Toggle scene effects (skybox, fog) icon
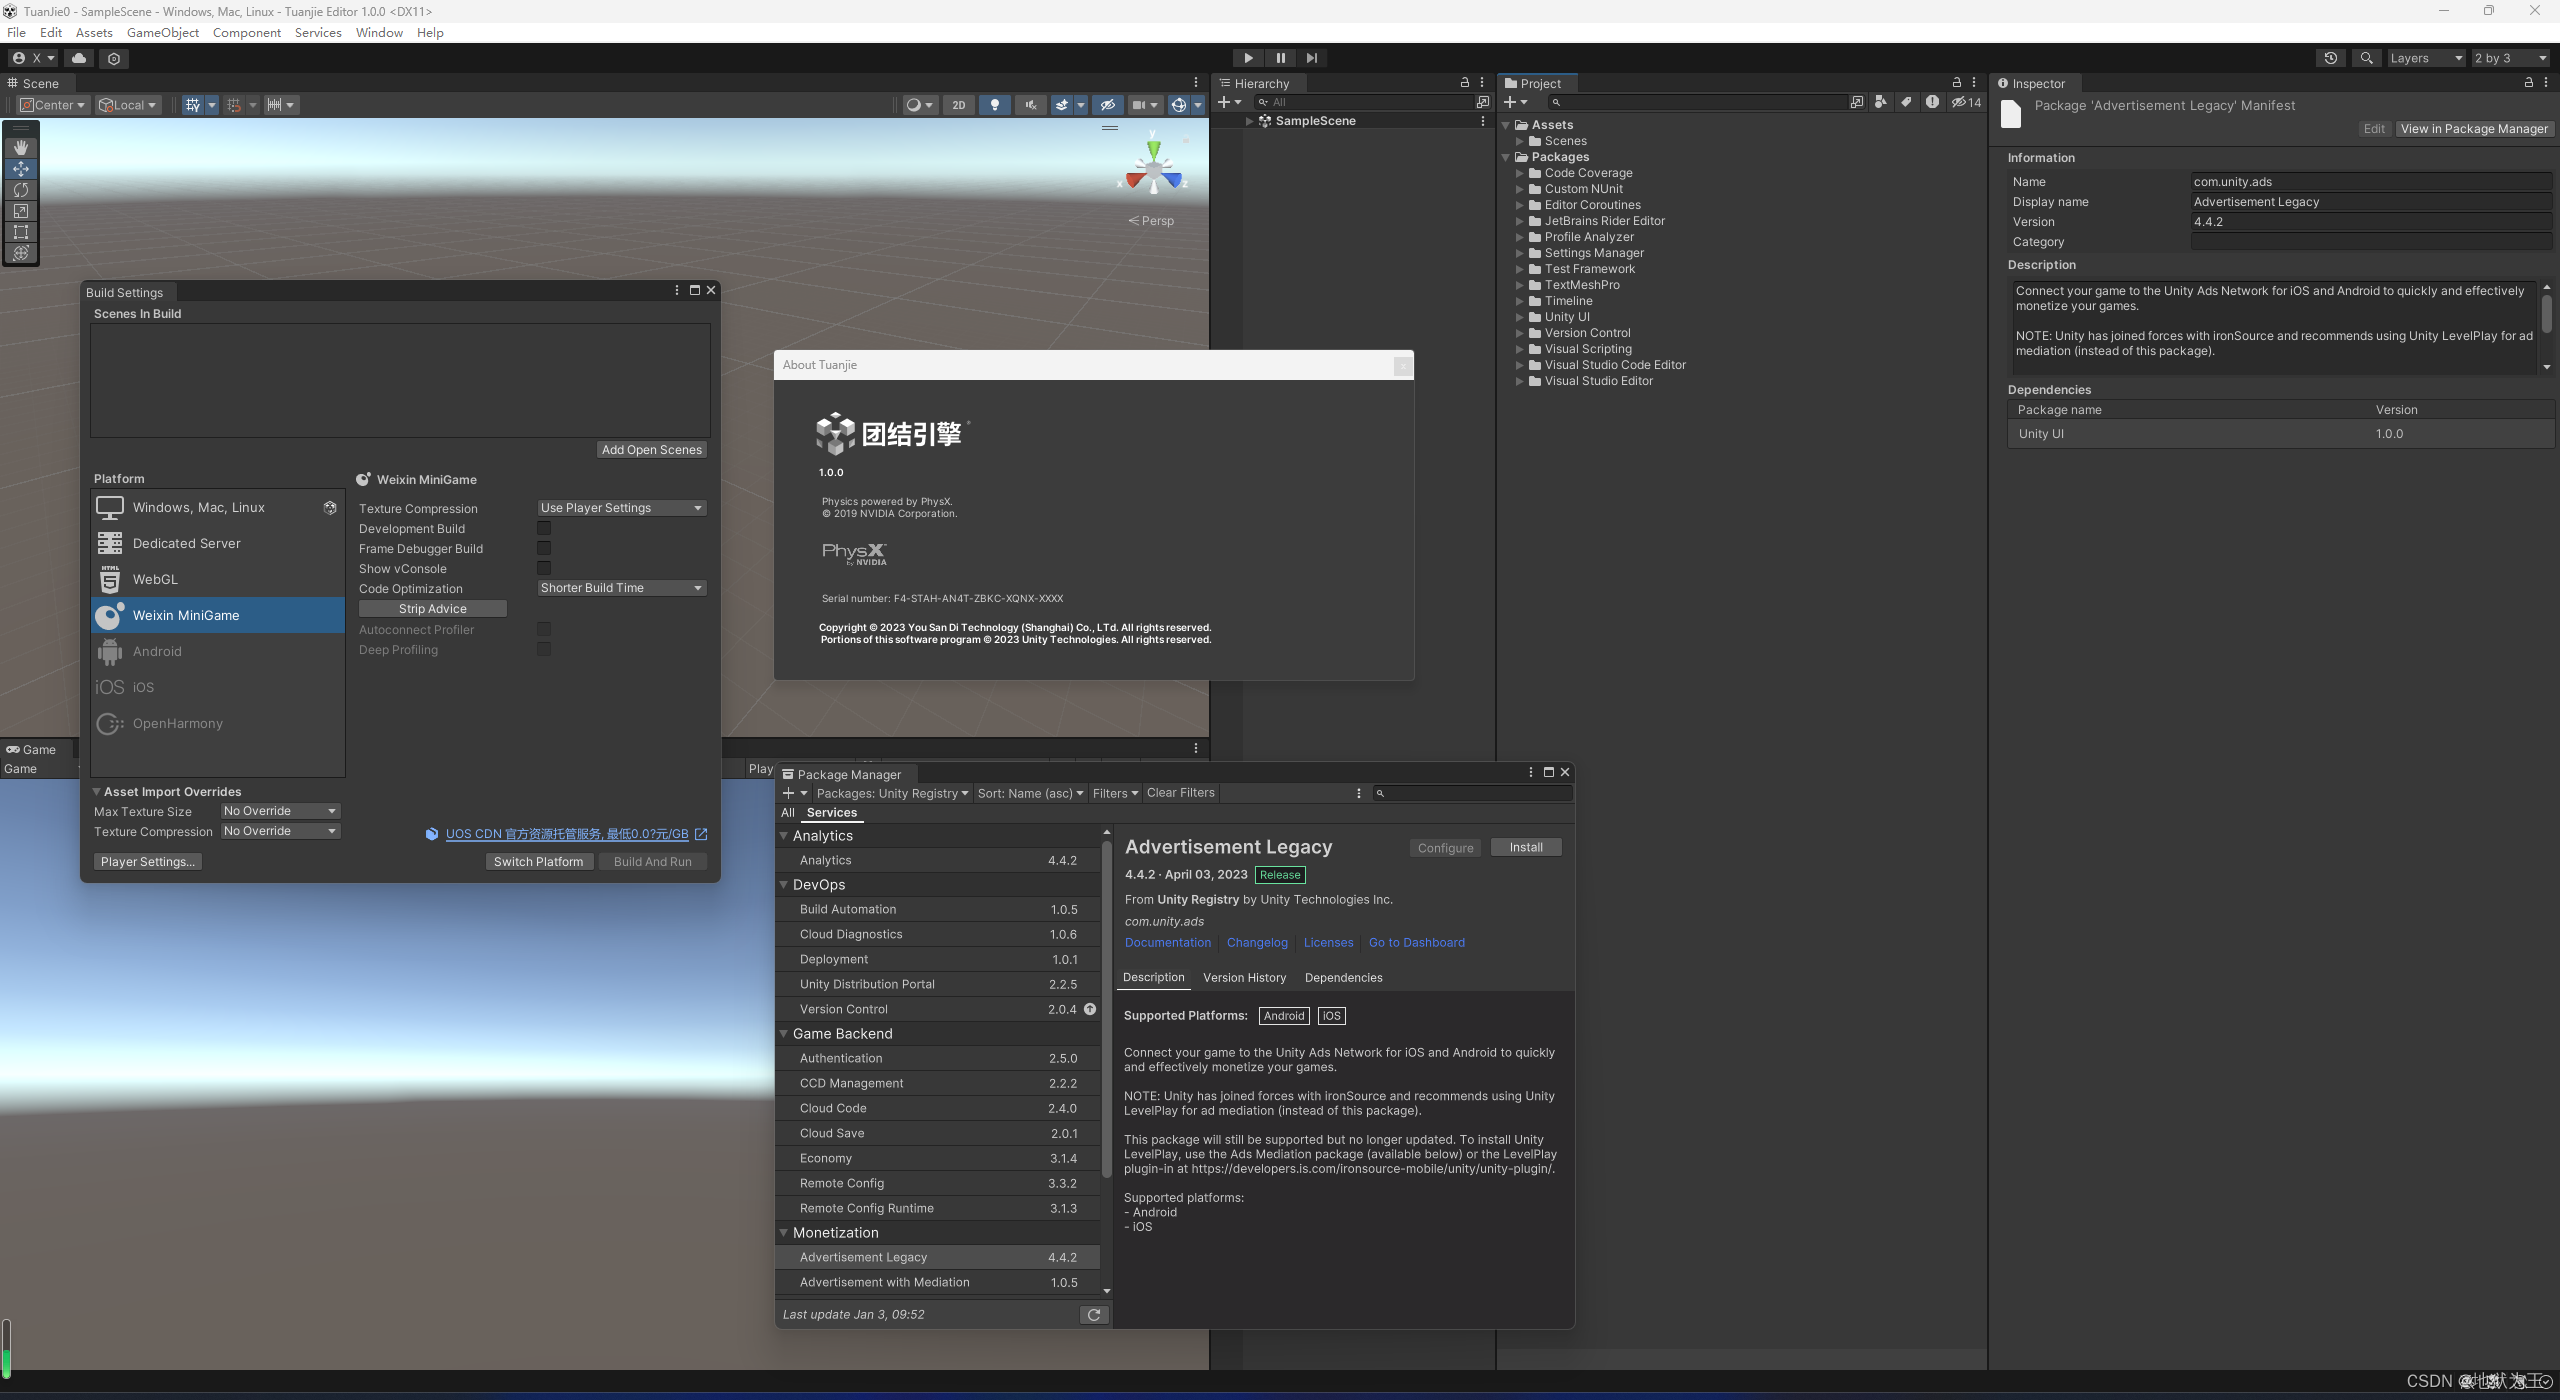Screen dimensions: 2560x1400 (1062, 105)
